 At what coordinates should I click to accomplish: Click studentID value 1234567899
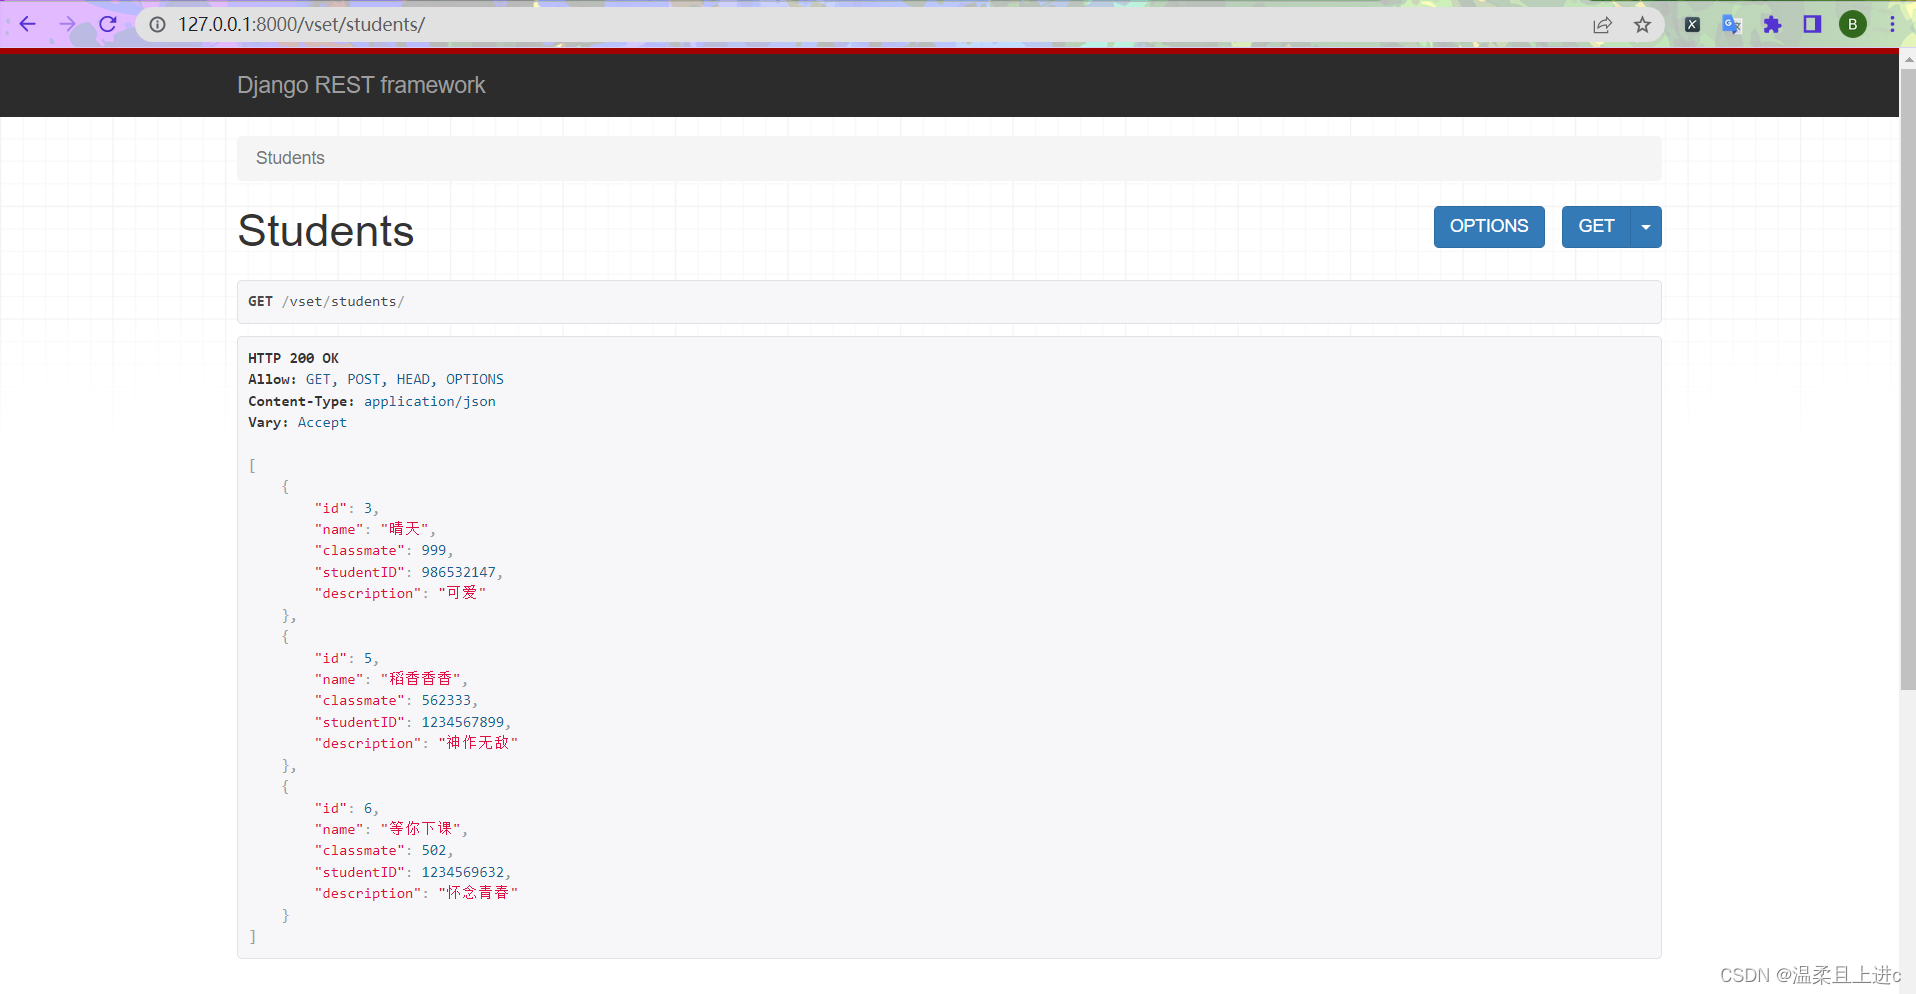point(463,723)
